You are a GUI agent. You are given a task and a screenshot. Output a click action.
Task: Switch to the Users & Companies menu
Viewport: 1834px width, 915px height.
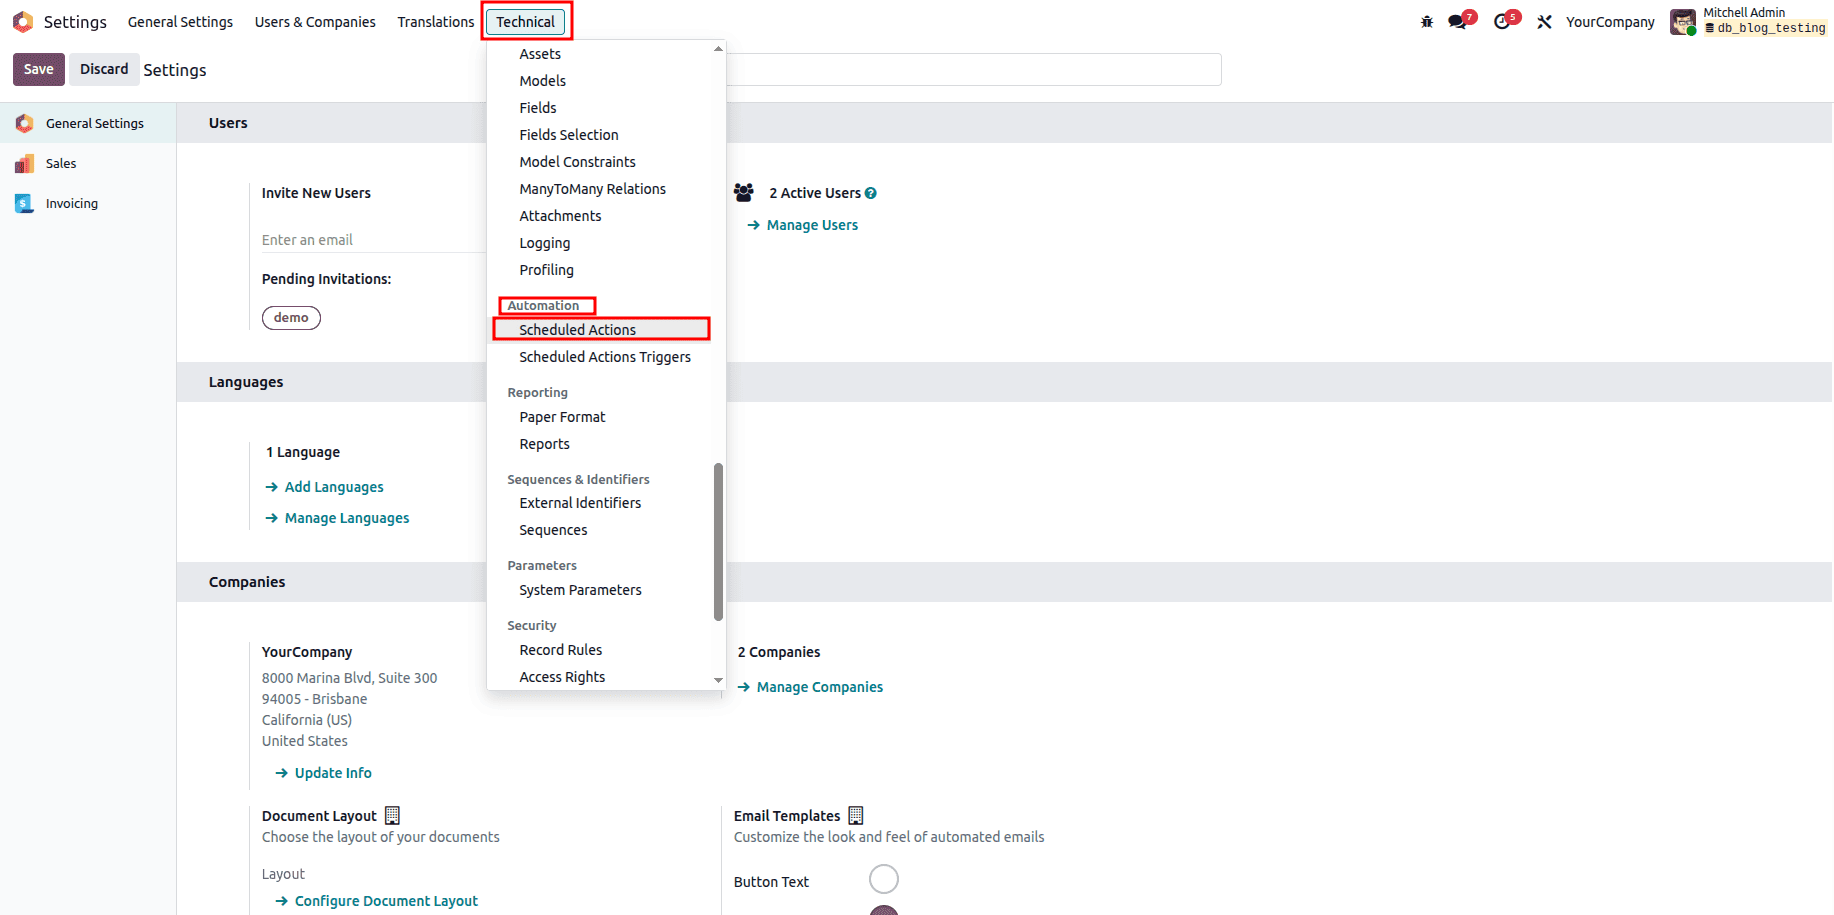pyautogui.click(x=314, y=21)
